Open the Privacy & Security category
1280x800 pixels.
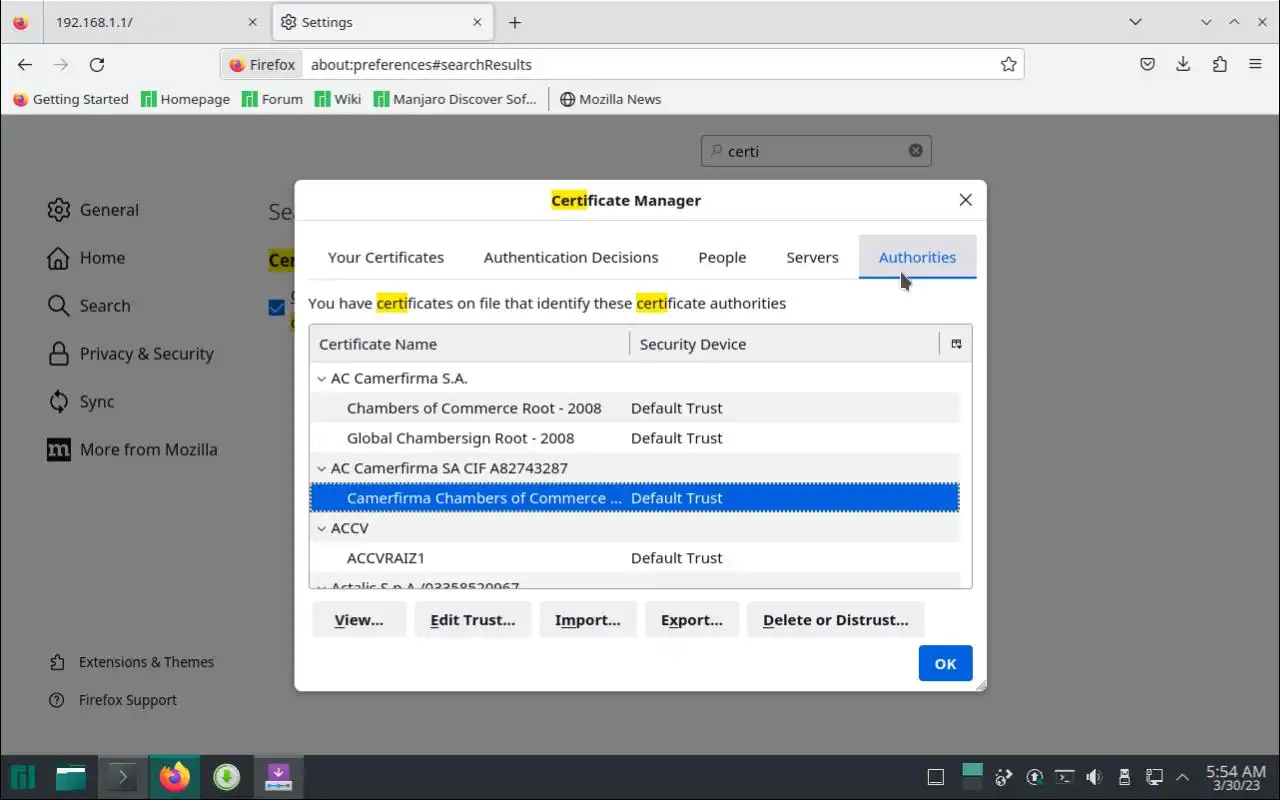tap(130, 354)
